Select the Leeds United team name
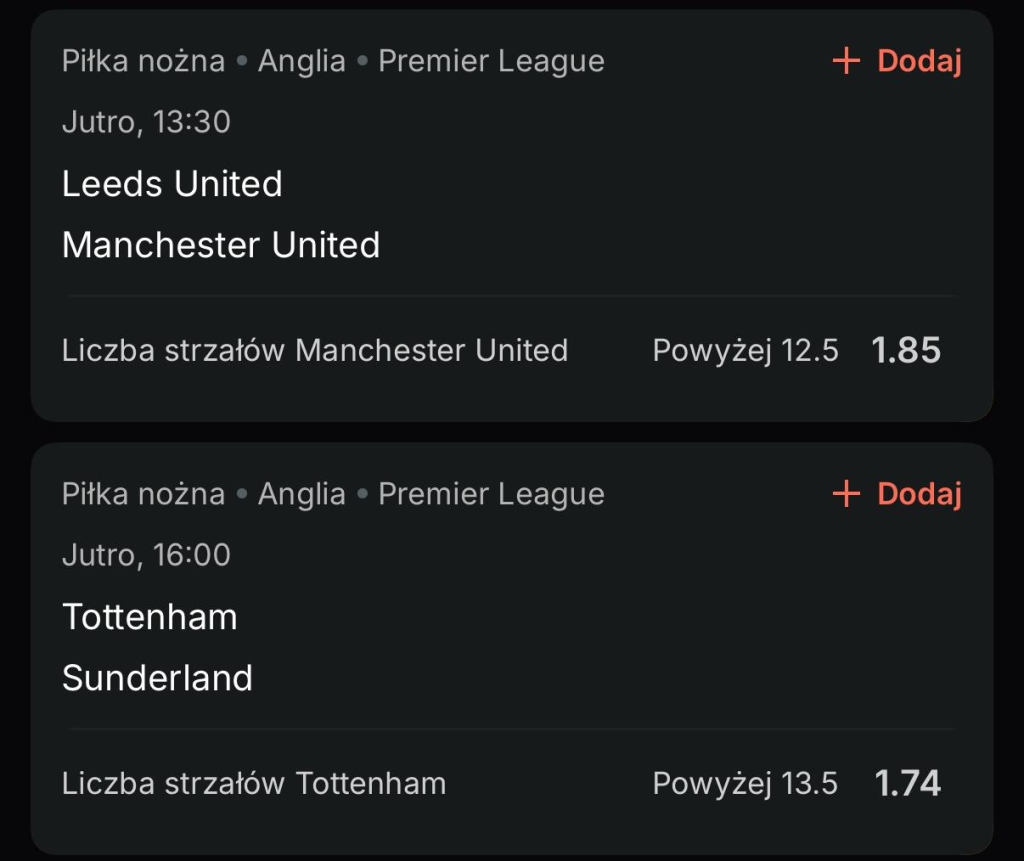The image size is (1024, 861). point(172,184)
